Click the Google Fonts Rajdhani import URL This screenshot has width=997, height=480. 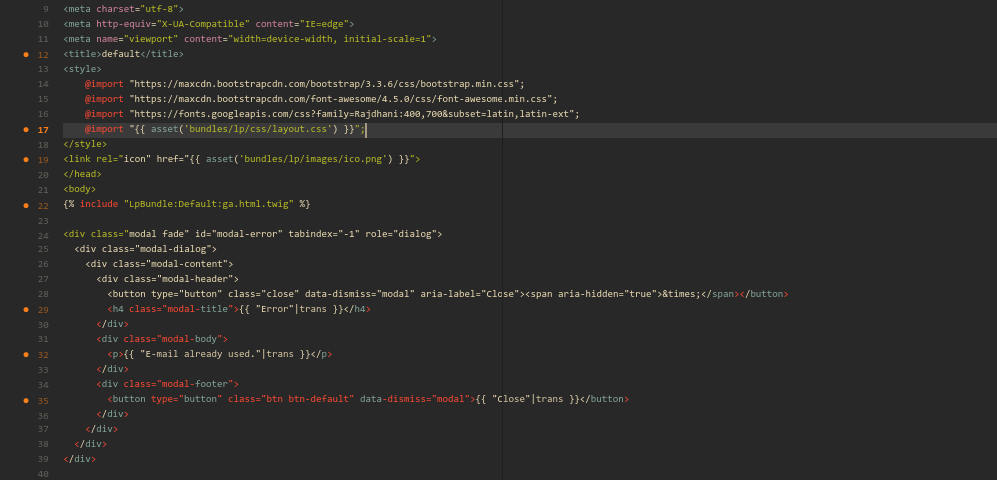pyautogui.click(x=354, y=114)
